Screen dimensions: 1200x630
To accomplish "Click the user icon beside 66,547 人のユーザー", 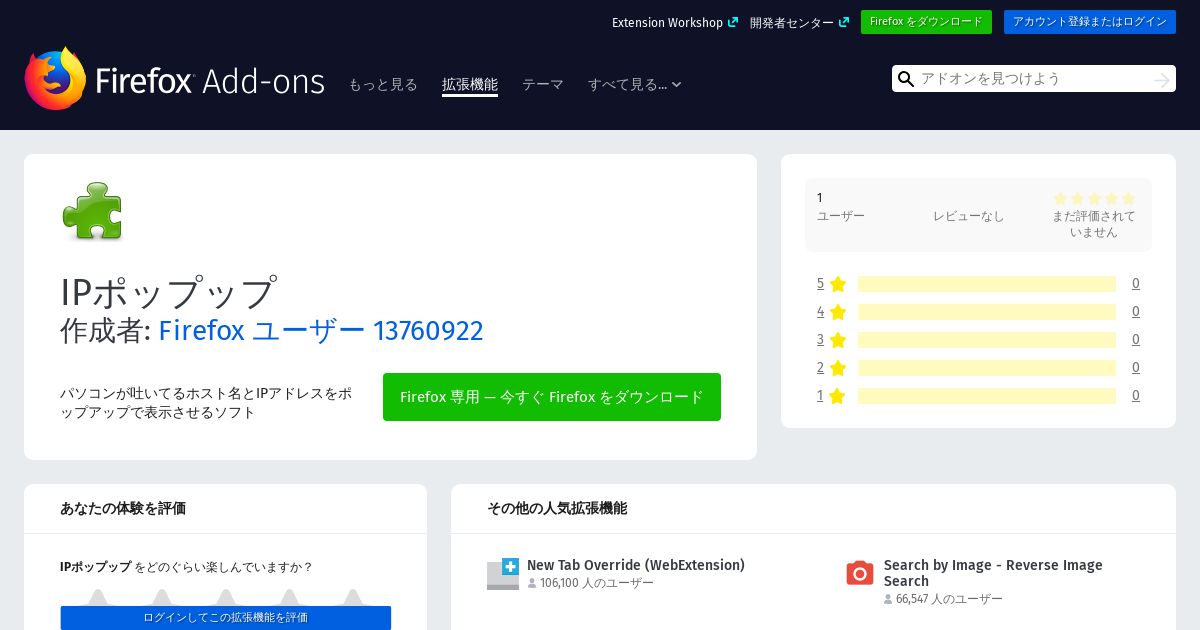I will [x=888, y=599].
